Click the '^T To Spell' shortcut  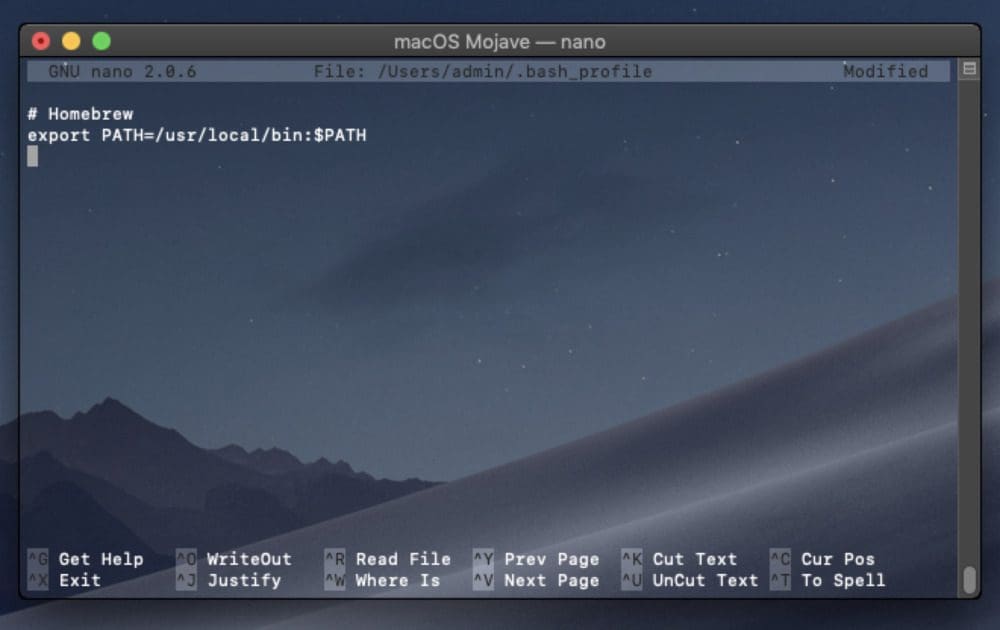[828, 581]
